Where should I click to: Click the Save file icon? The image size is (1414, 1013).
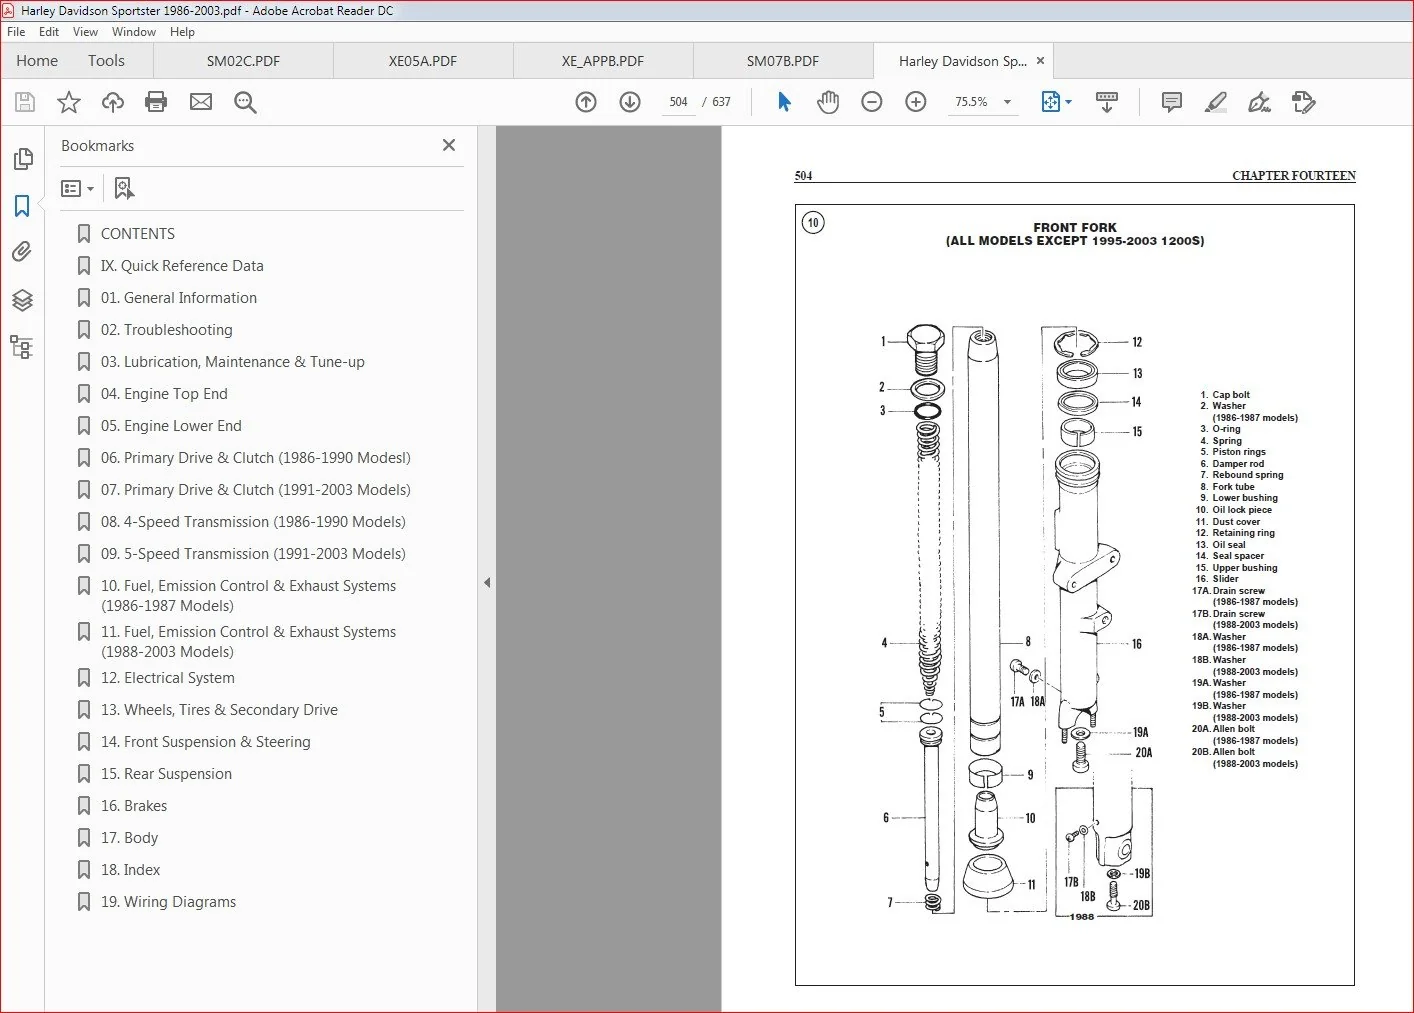point(25,102)
